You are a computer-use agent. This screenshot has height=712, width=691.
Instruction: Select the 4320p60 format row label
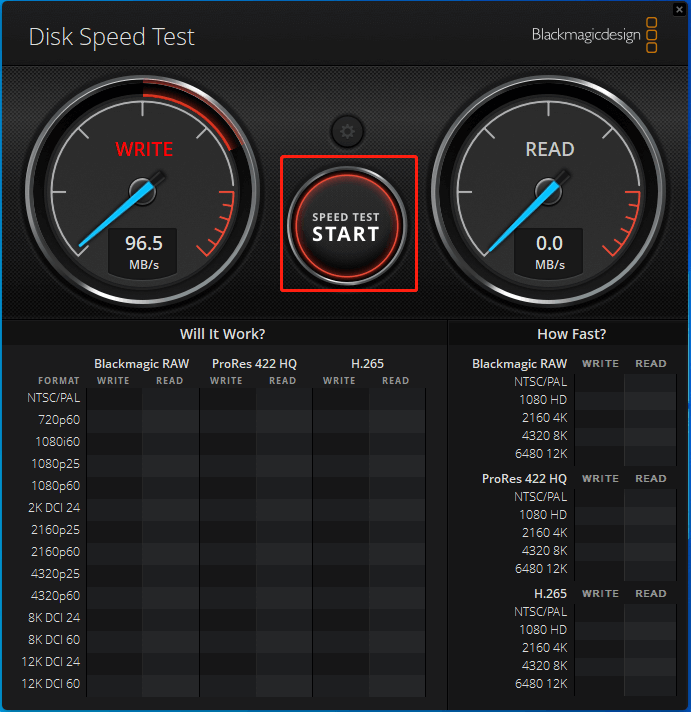[x=55, y=595]
